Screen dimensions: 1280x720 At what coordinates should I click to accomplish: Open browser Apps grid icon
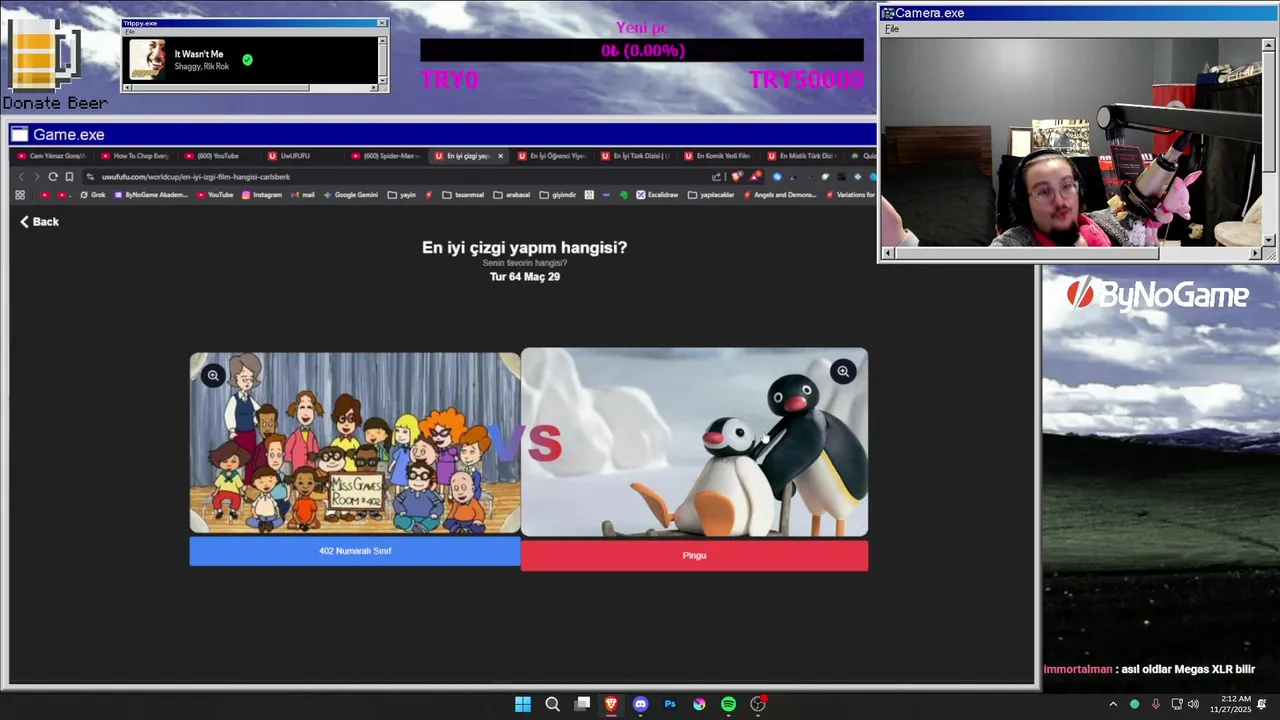19,195
